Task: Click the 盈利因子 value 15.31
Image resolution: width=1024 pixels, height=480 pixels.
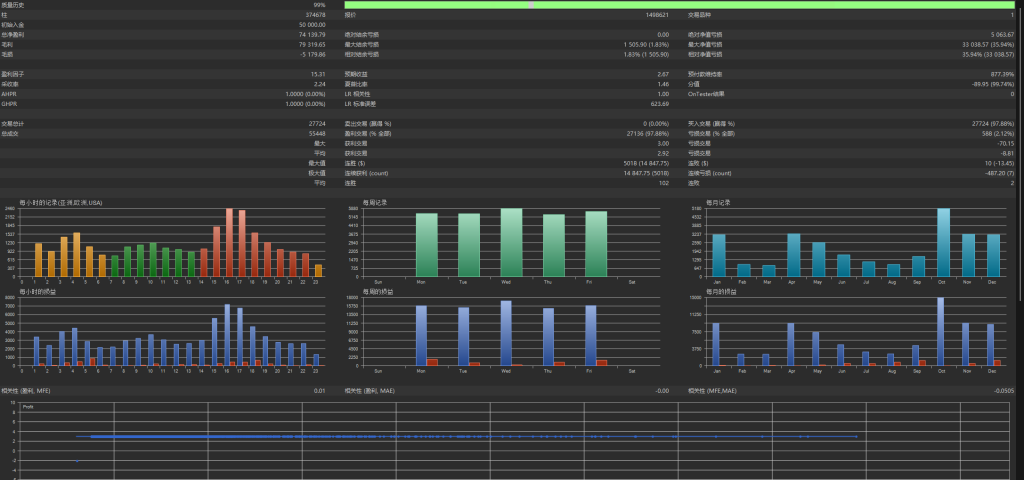Action: pyautogui.click(x=318, y=74)
